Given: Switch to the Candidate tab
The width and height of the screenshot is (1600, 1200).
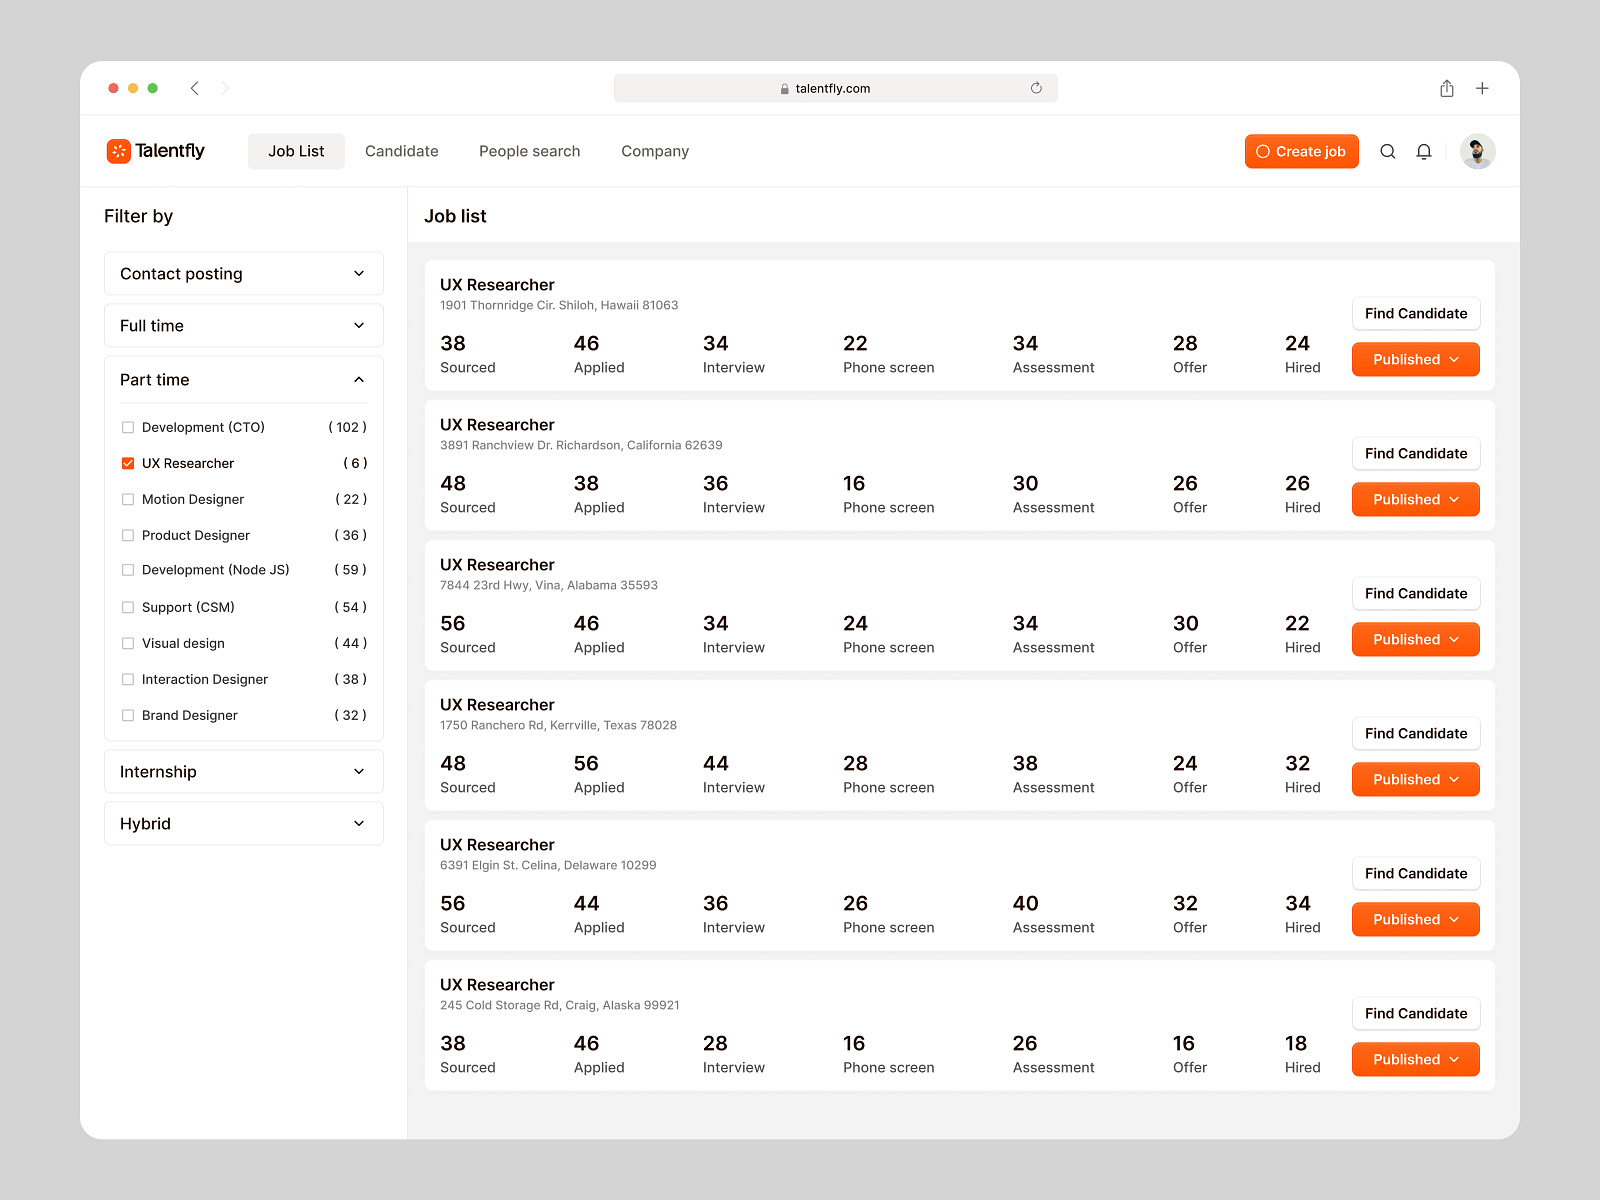Looking at the screenshot, I should [x=401, y=151].
